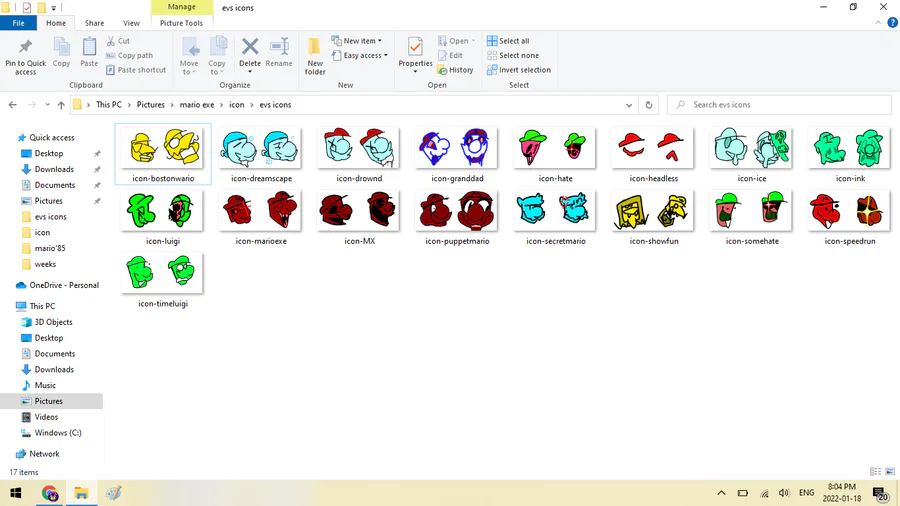Click mario exe in the breadcrumb
Image resolution: width=900 pixels, height=506 pixels.
pyautogui.click(x=197, y=104)
